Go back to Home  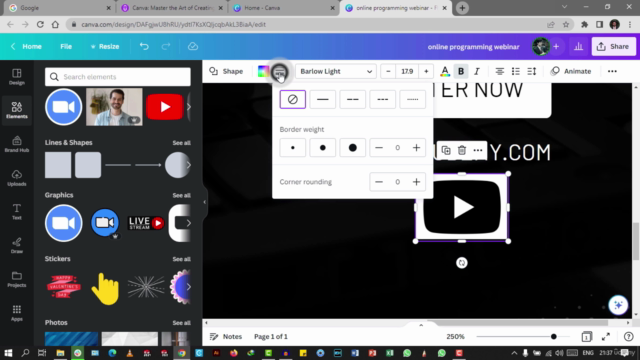pyautogui.click(x=26, y=47)
